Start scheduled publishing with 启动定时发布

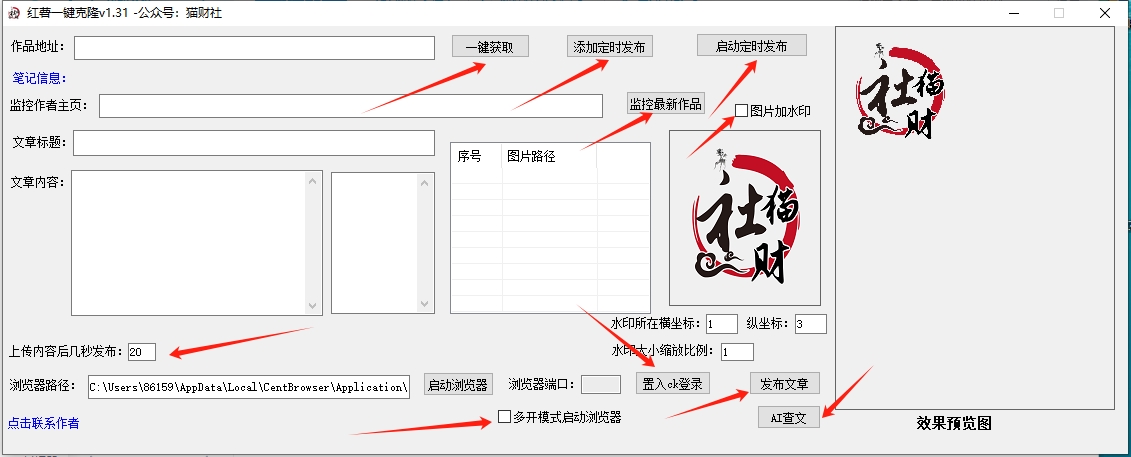(x=752, y=45)
